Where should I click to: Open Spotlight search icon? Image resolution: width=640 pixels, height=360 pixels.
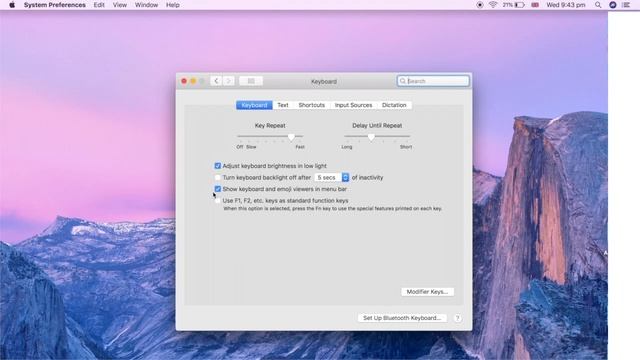click(598, 5)
